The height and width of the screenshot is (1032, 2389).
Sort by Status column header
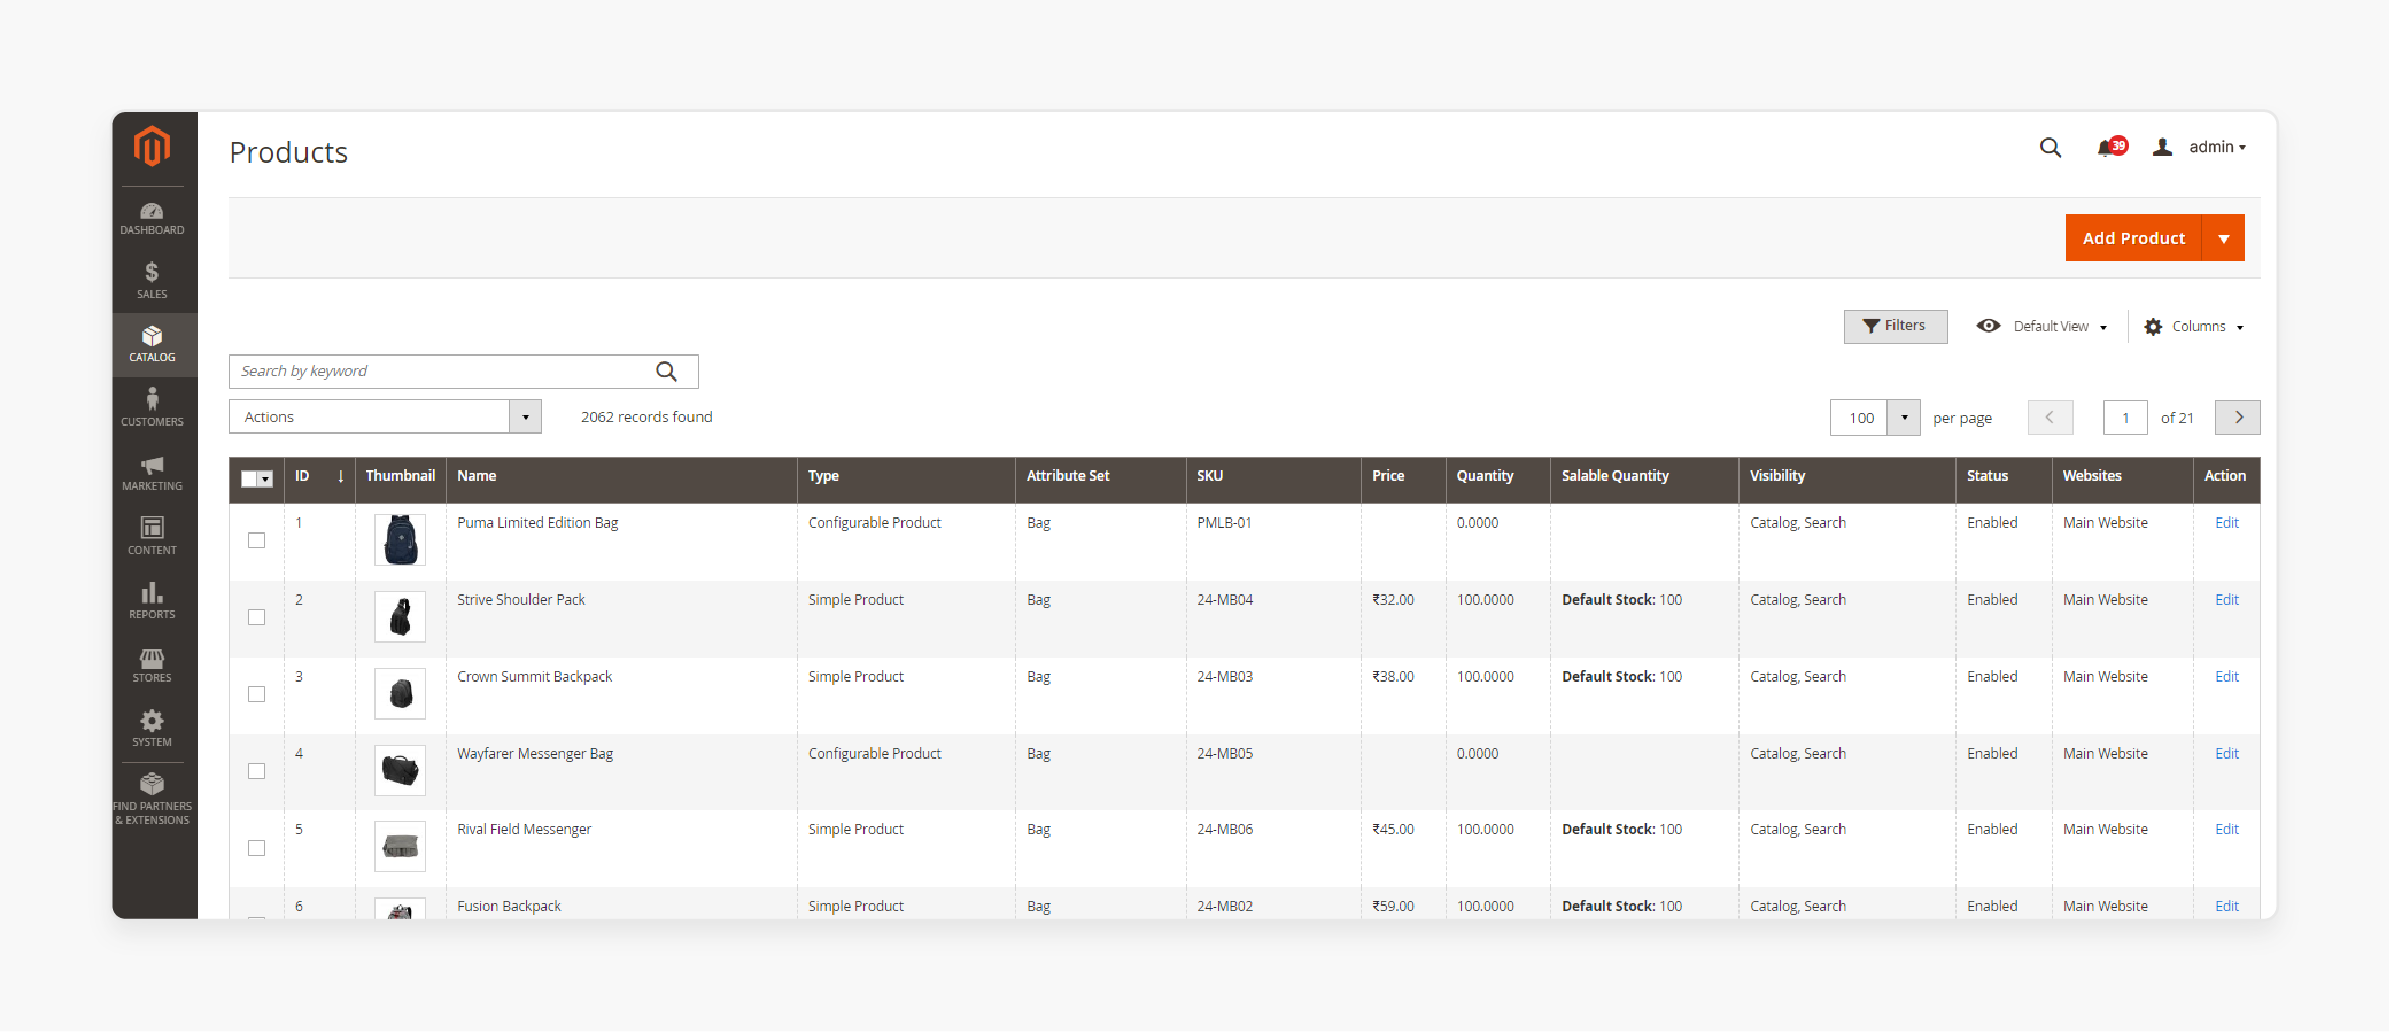point(1987,476)
